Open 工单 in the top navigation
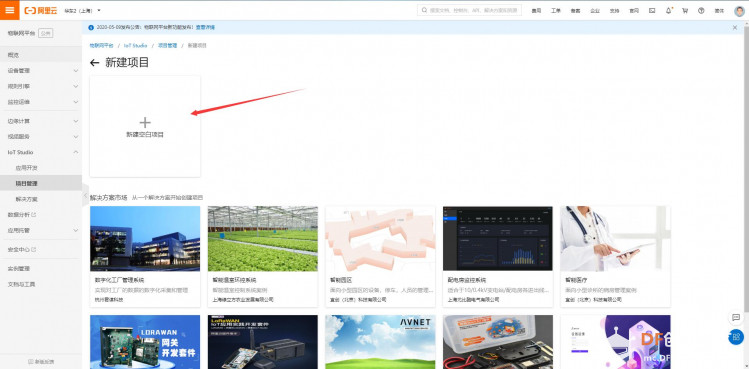The image size is (749, 369). [556, 11]
